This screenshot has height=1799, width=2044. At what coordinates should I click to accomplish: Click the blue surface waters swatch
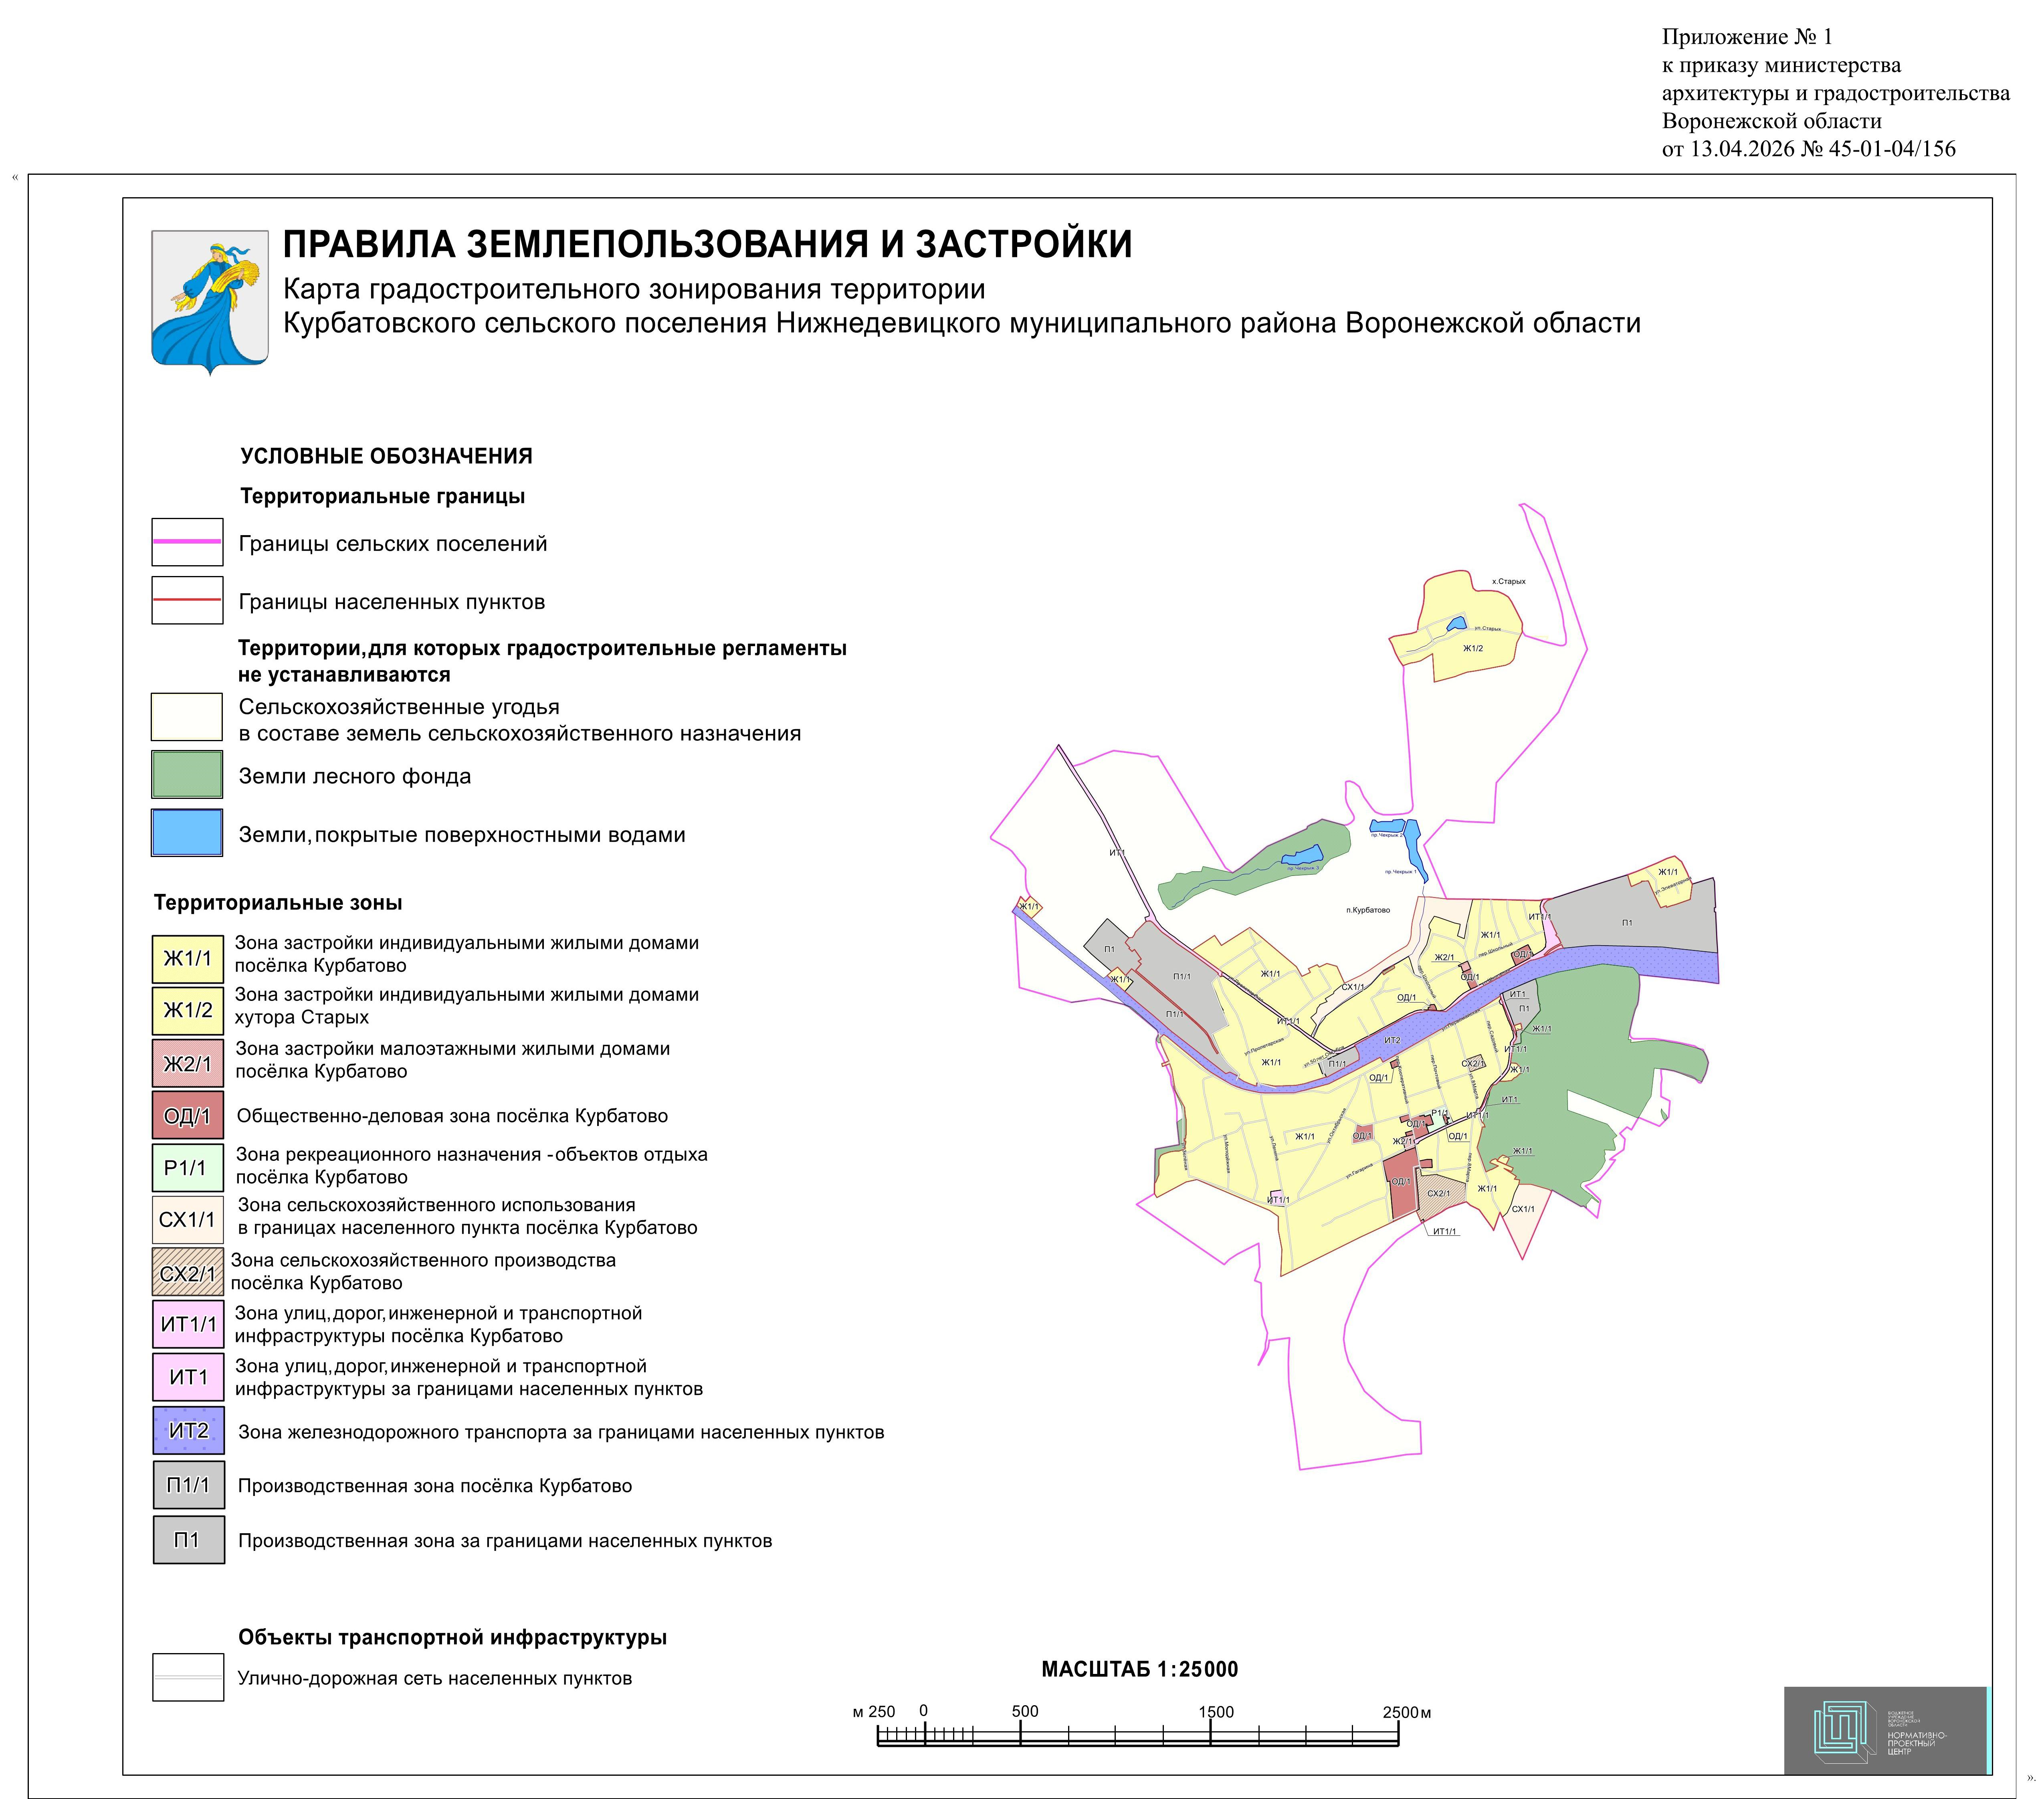tap(187, 833)
